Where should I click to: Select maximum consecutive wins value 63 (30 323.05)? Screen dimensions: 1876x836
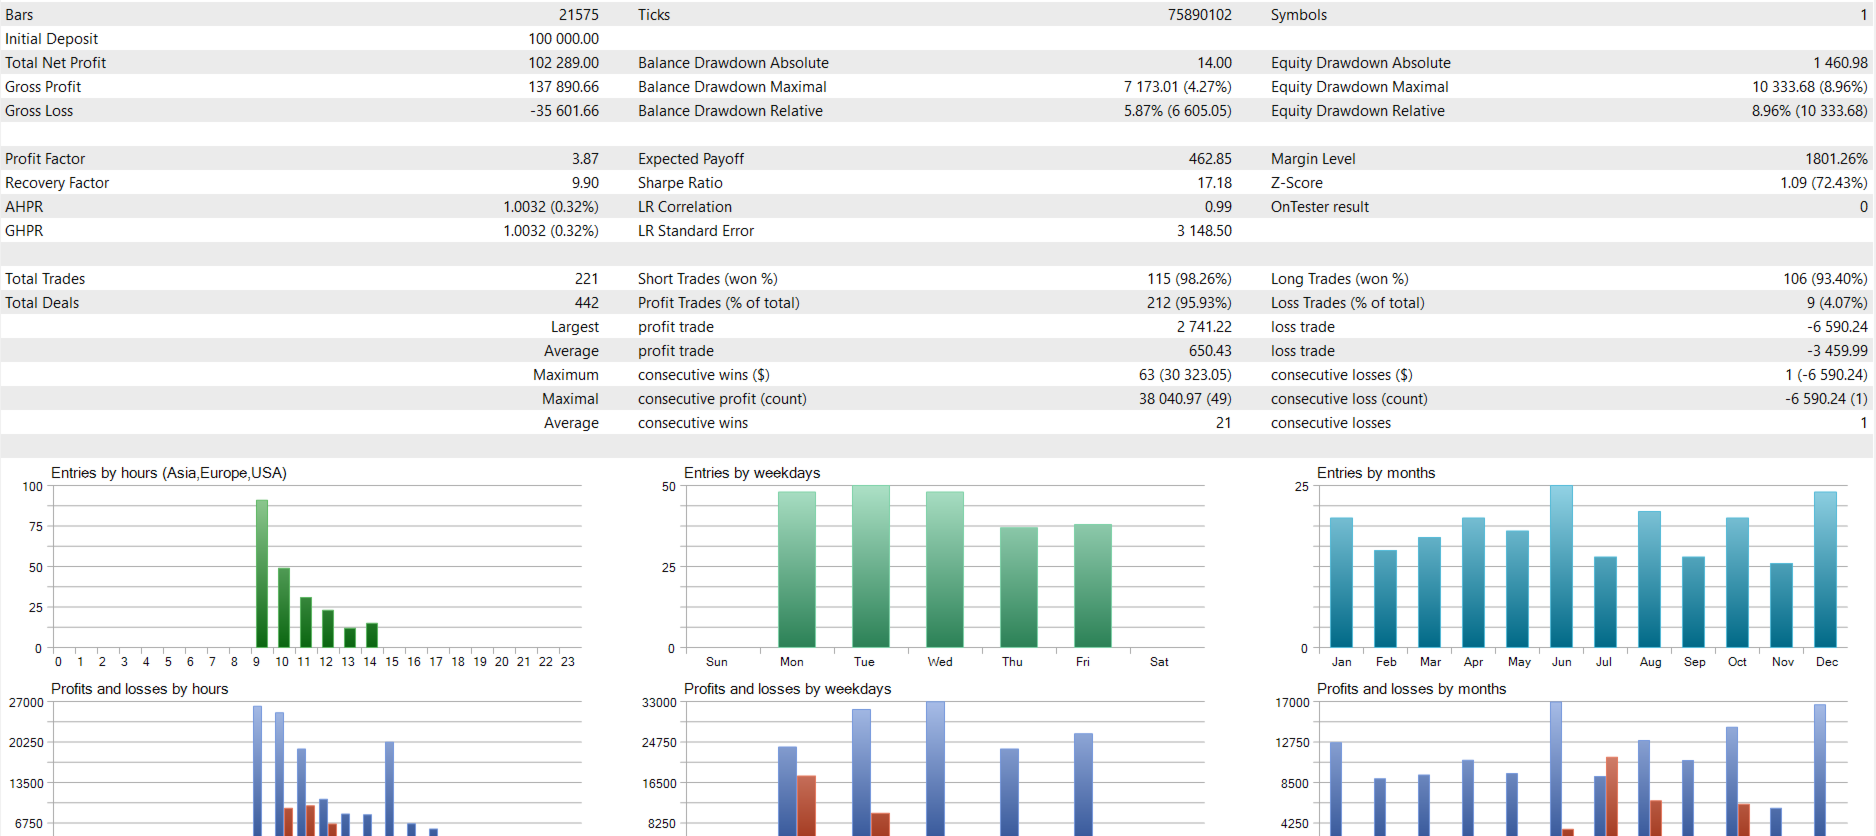click(x=1185, y=375)
